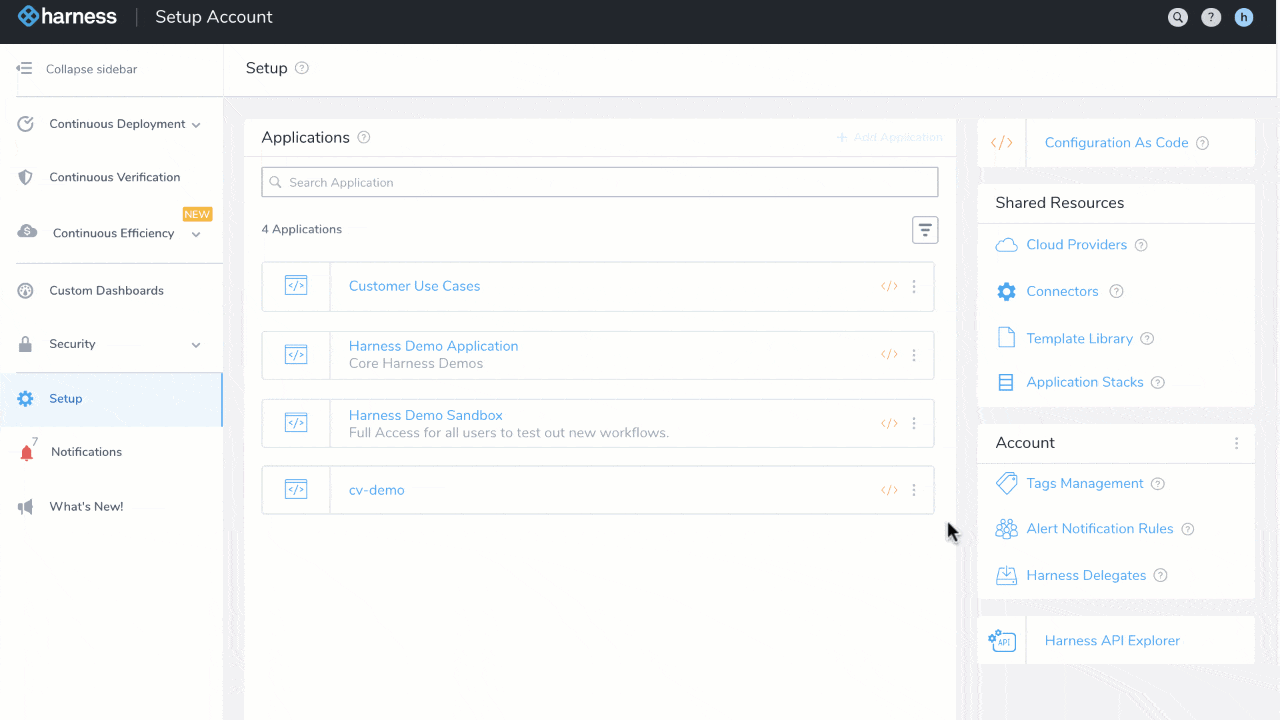Click the Harness API Explorer icon tile
The width and height of the screenshot is (1280, 720).
click(x=1002, y=640)
